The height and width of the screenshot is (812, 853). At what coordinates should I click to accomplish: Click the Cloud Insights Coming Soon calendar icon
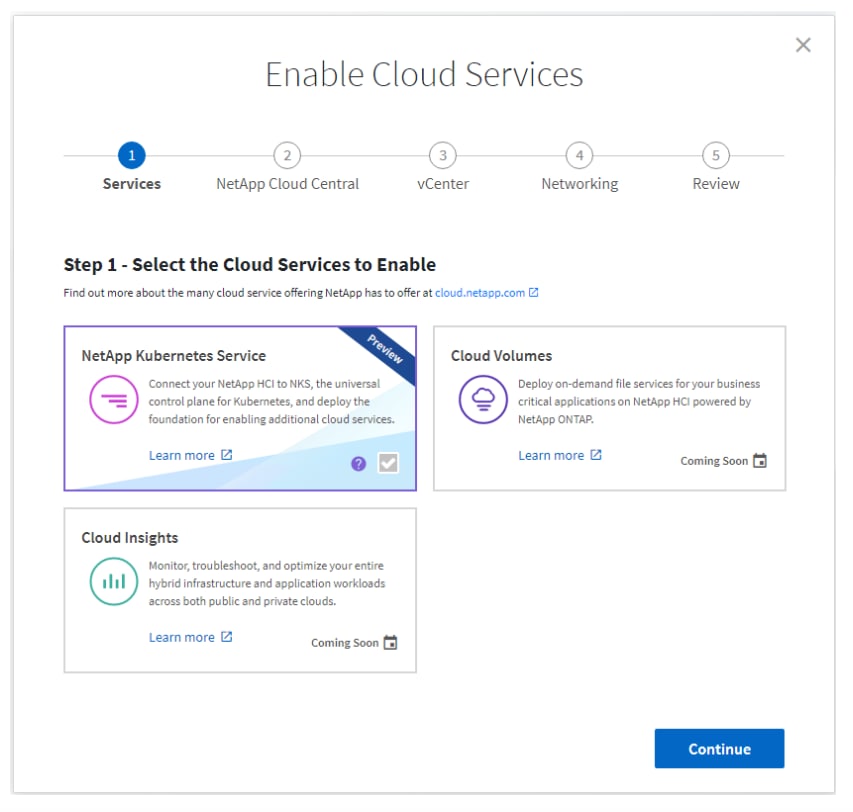[391, 643]
